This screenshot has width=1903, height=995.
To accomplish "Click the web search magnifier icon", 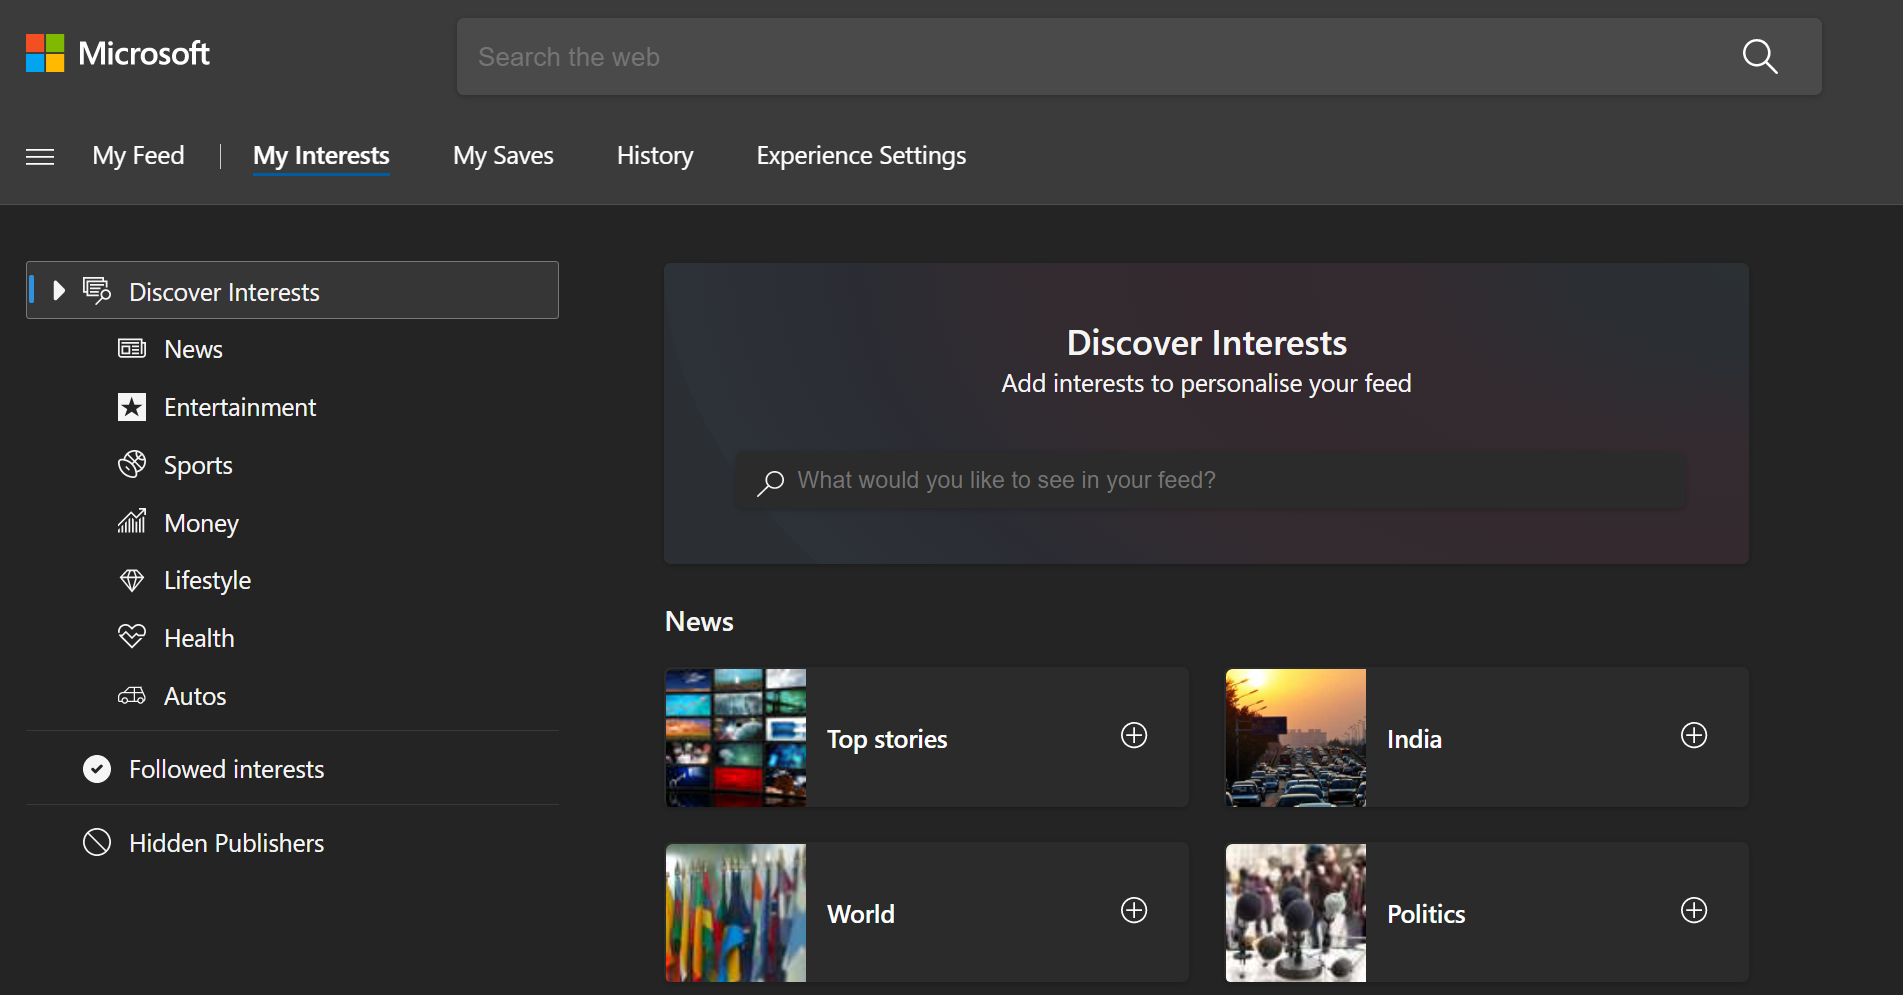I will point(1760,57).
